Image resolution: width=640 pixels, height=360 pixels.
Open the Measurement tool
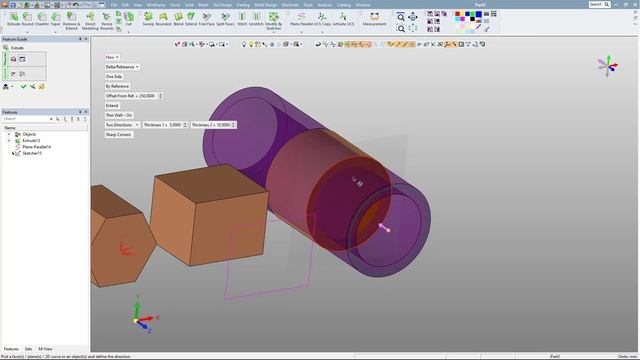pyautogui.click(x=374, y=19)
